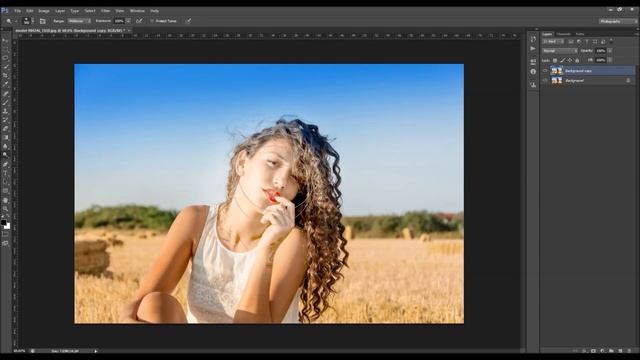Click the foreground color swatch
The image size is (640, 360).
click(x=4, y=223)
